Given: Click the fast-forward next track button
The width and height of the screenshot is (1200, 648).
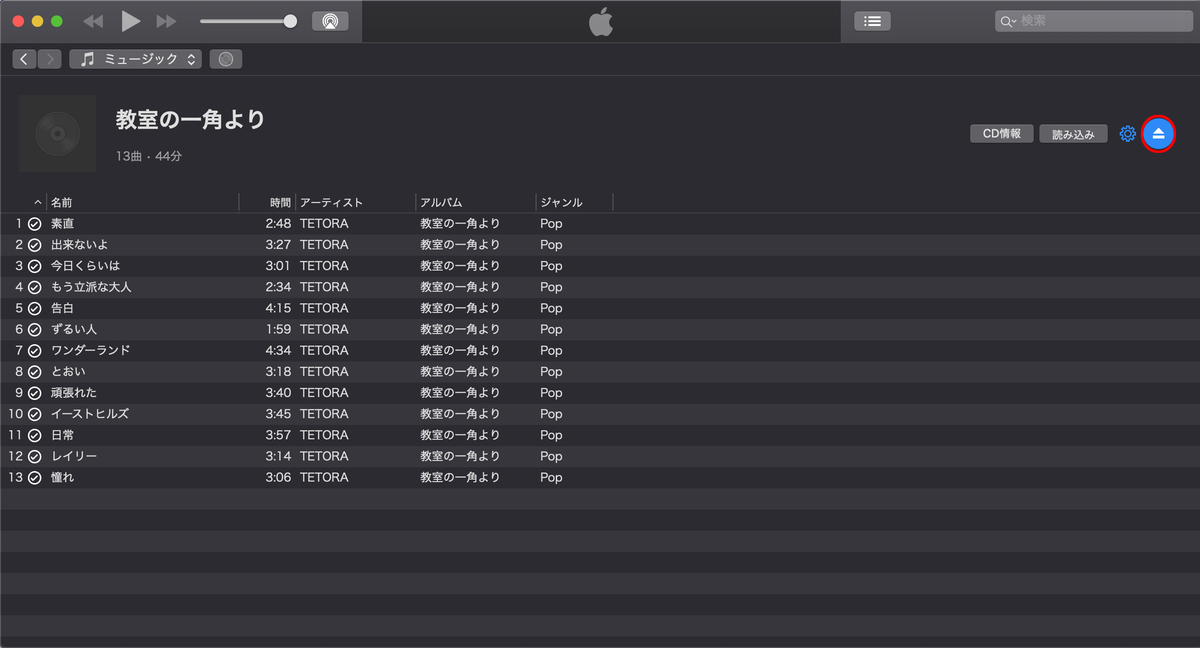Looking at the screenshot, I should click(167, 21).
